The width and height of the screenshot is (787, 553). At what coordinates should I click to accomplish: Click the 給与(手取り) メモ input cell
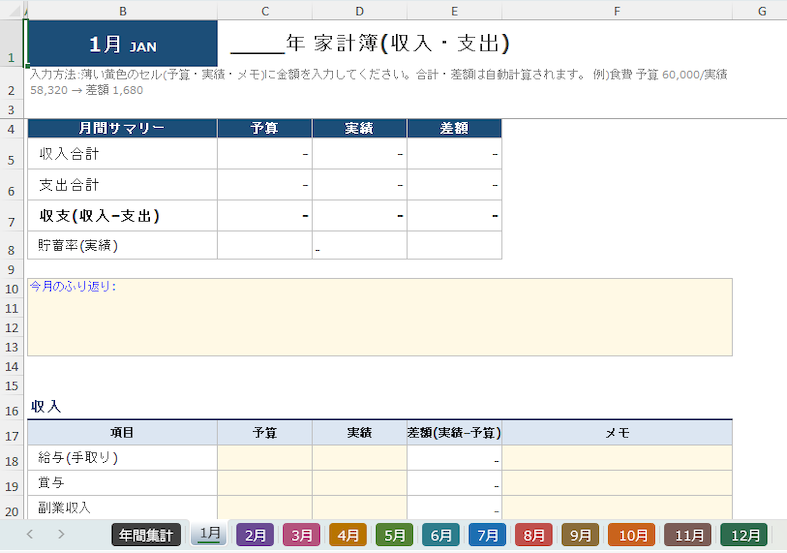[x=617, y=458]
